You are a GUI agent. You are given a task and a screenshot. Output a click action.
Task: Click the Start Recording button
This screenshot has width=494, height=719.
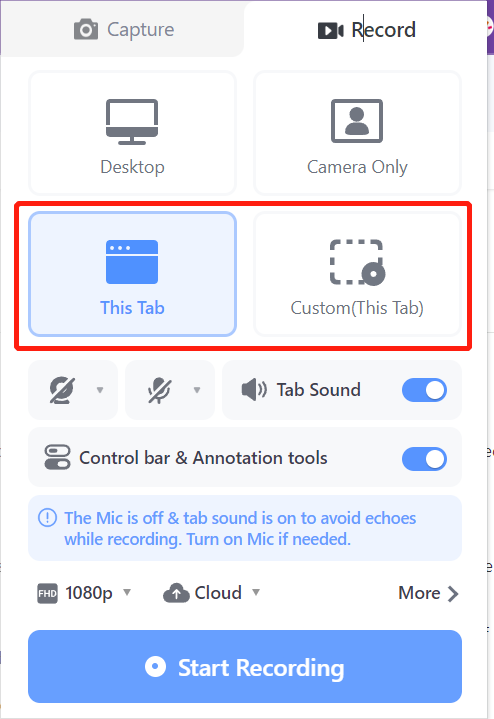coord(245,667)
